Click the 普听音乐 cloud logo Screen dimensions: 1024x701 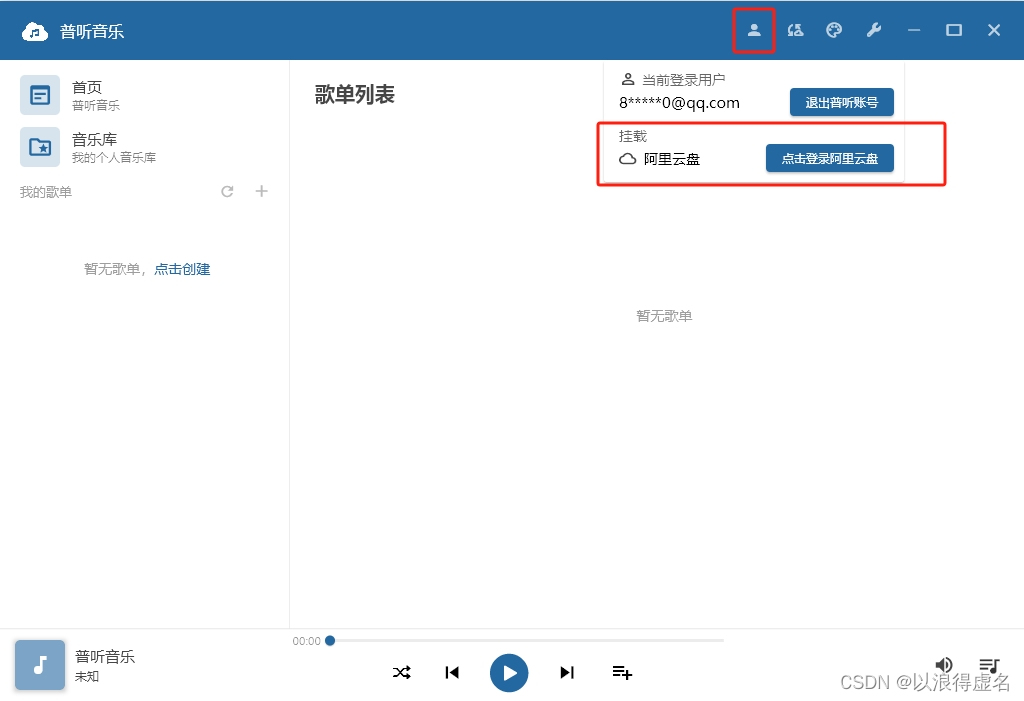[x=35, y=31]
